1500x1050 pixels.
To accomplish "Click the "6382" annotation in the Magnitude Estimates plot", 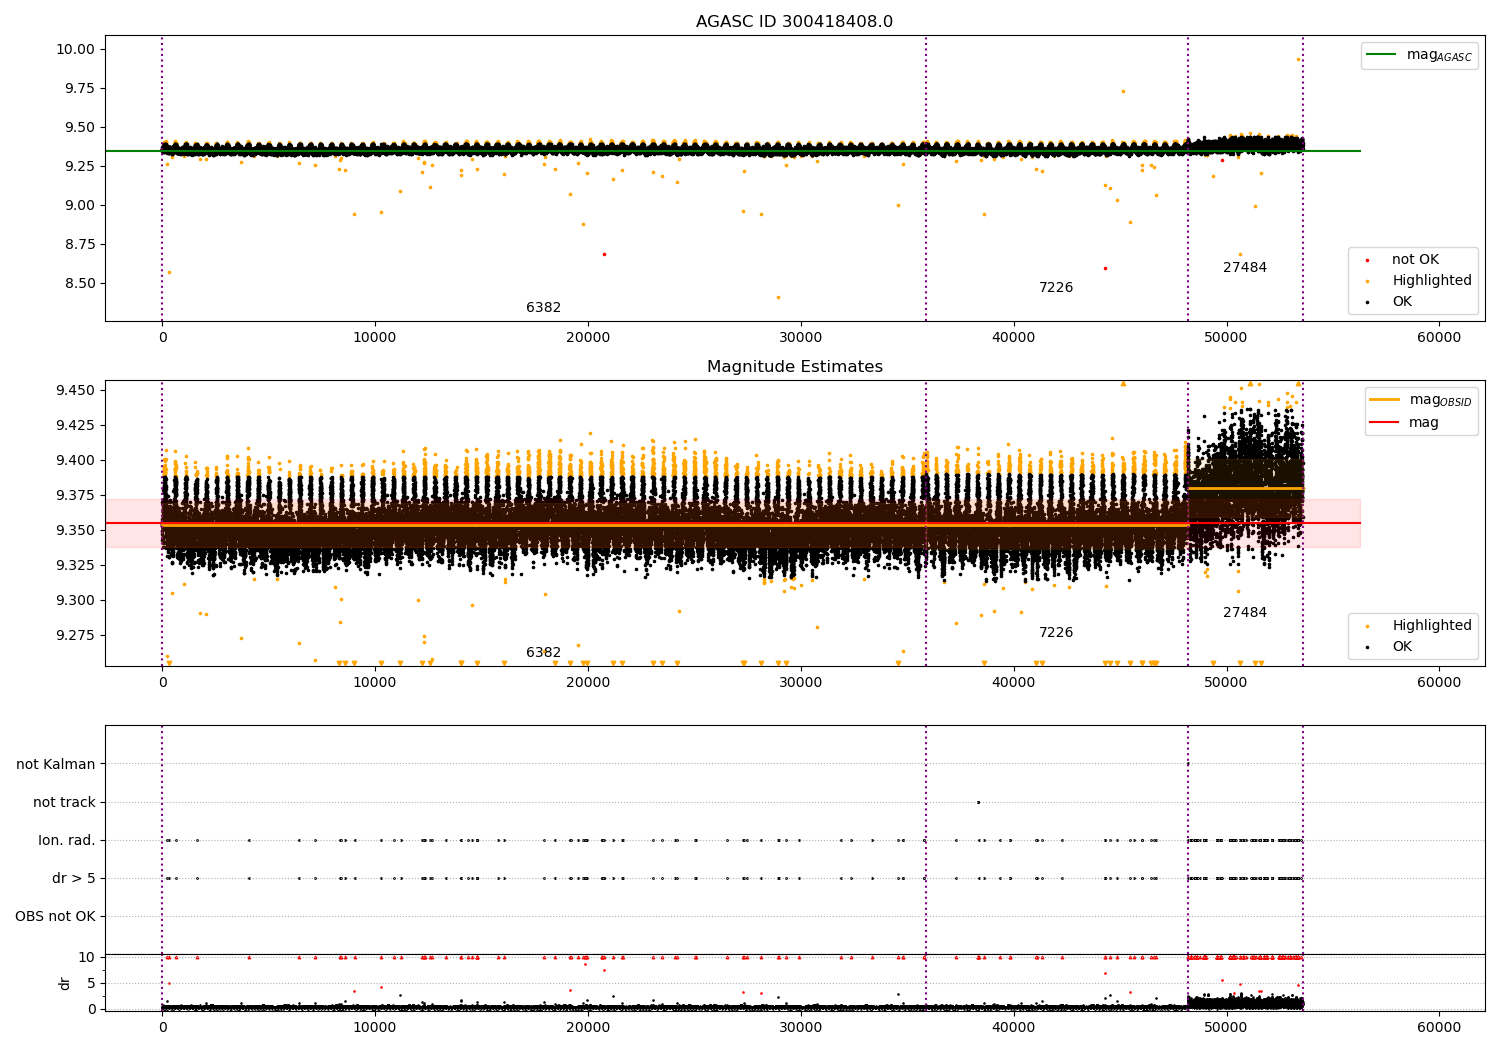I will pos(543,653).
